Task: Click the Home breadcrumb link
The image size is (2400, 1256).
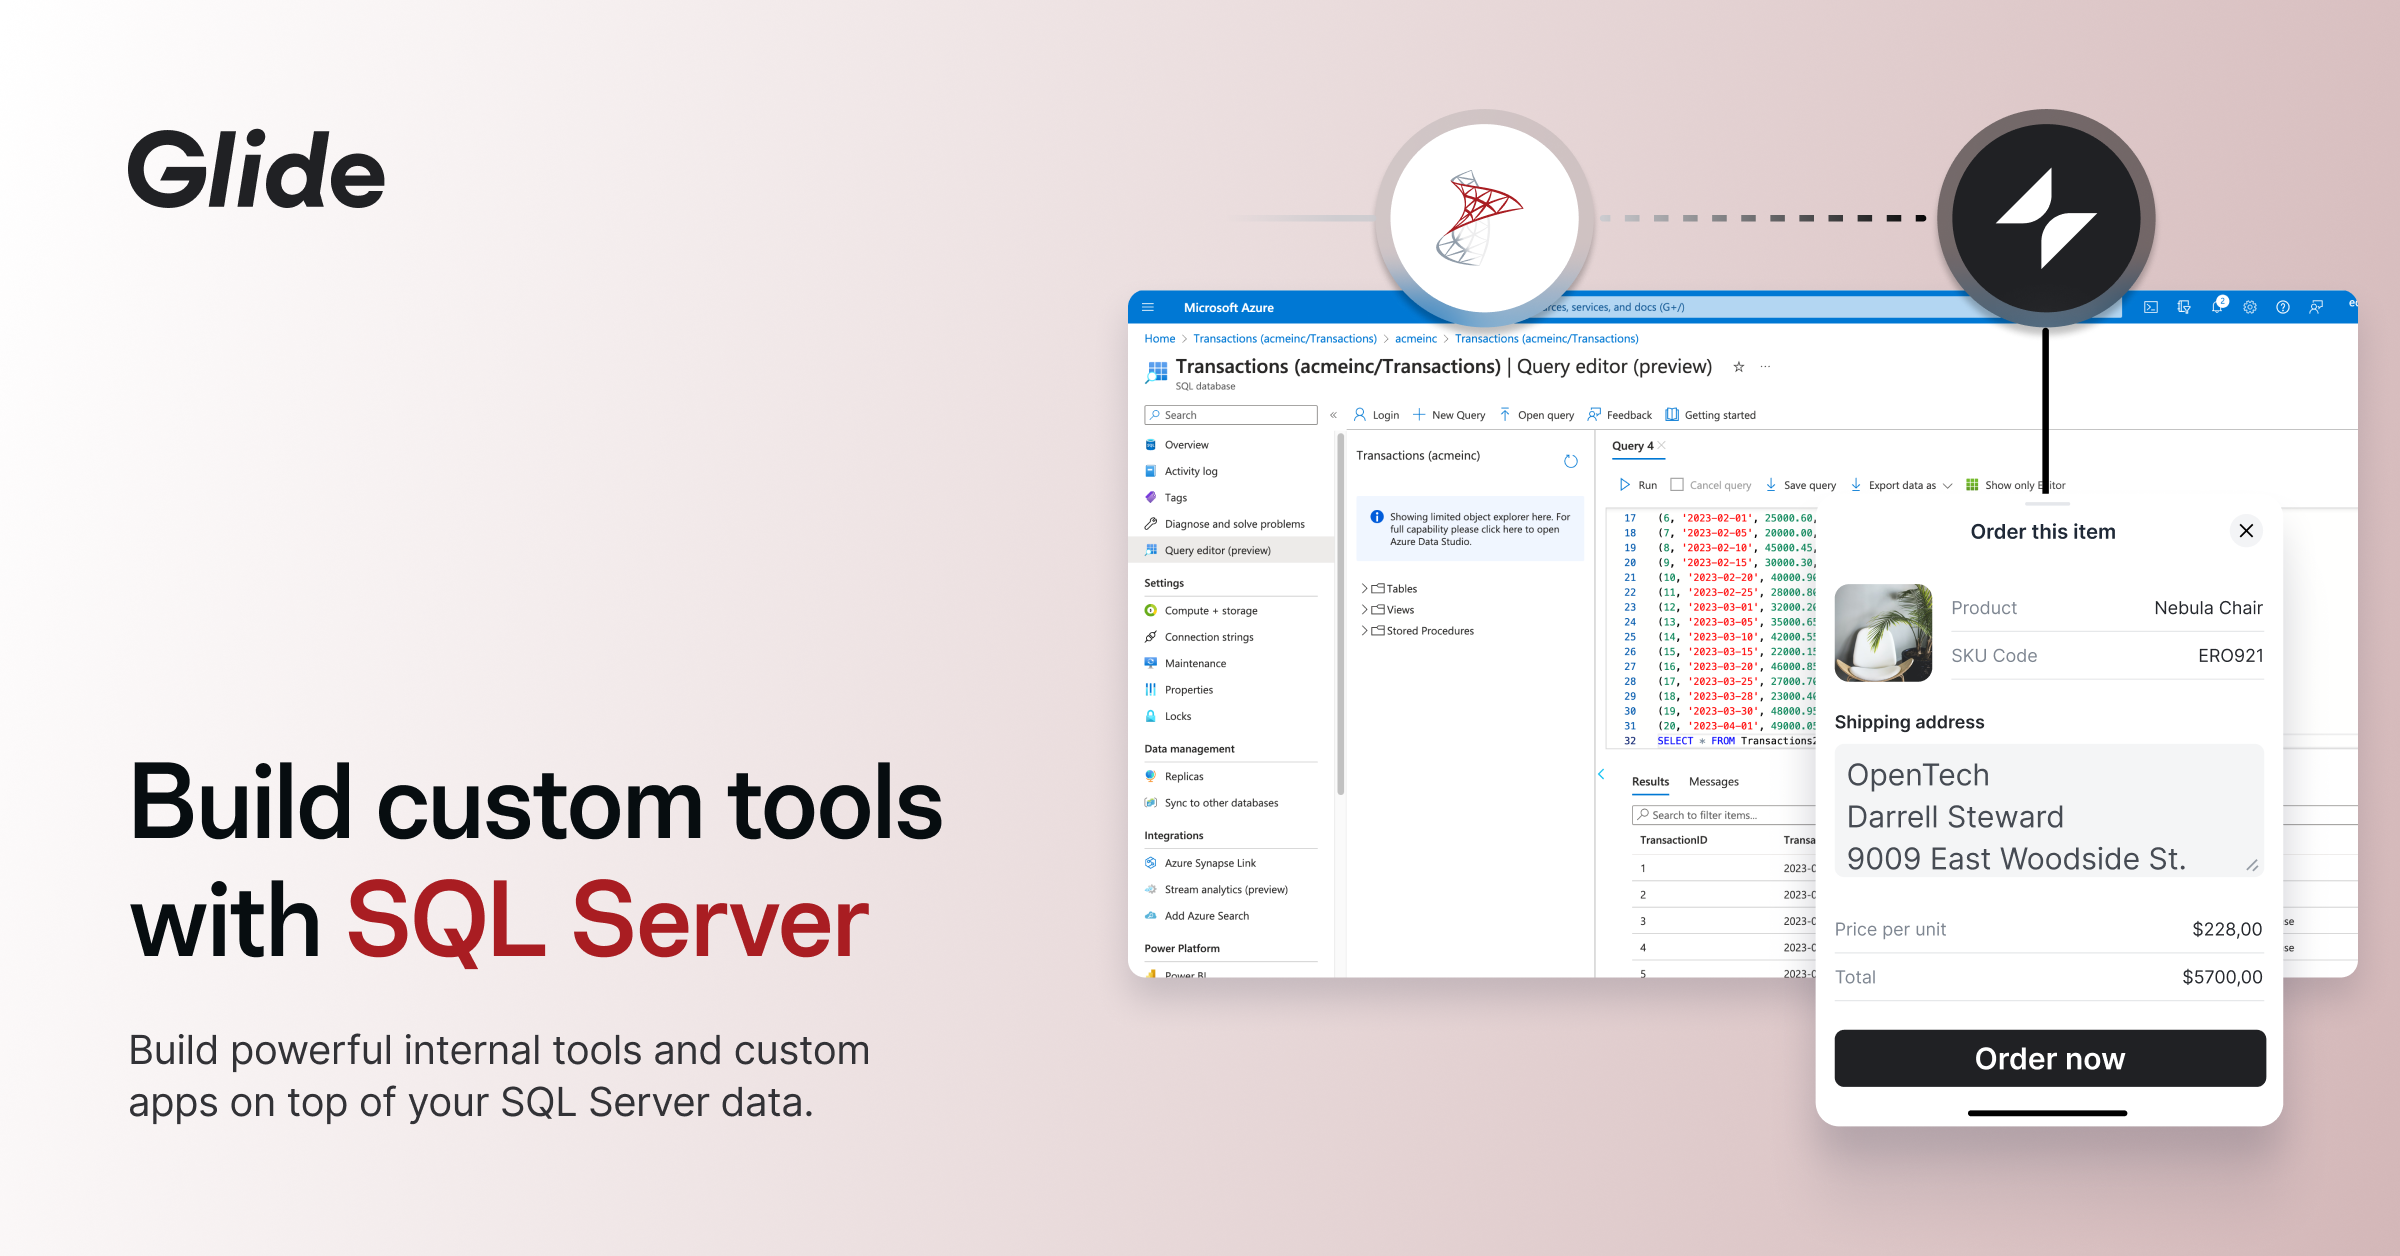Action: 1159,339
